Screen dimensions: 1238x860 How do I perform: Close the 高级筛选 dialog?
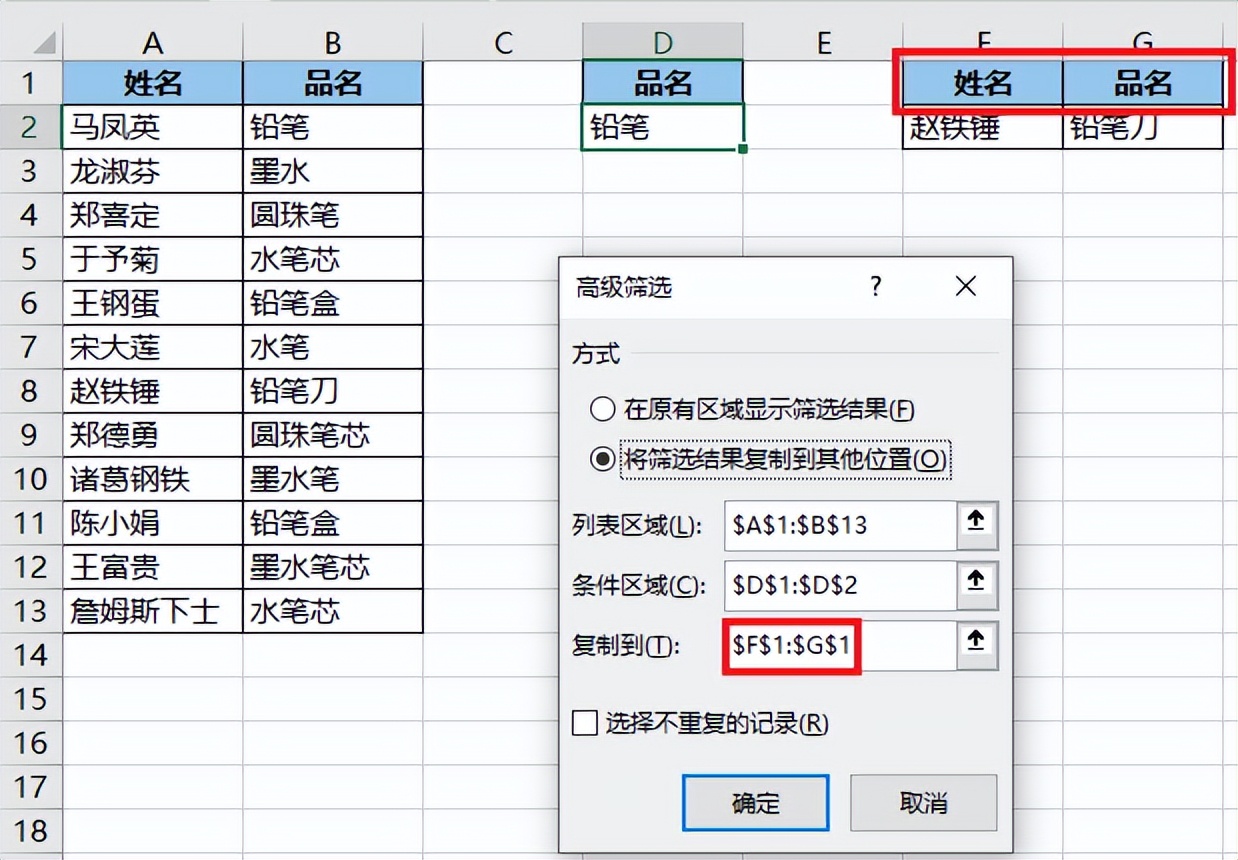964,287
